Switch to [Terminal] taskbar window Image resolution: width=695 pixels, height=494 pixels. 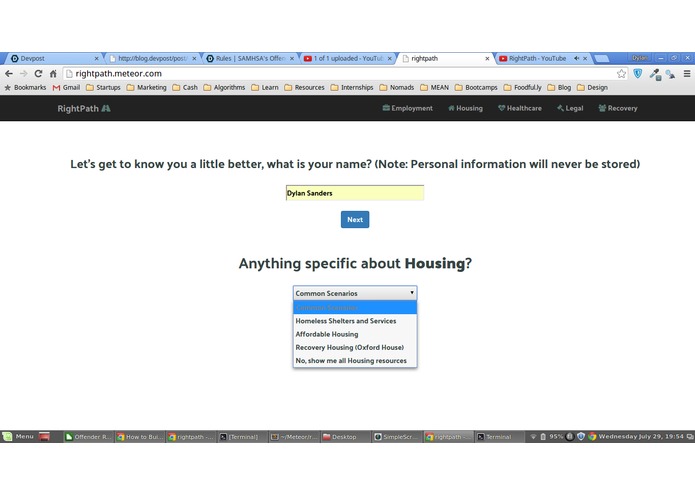[x=243, y=437]
